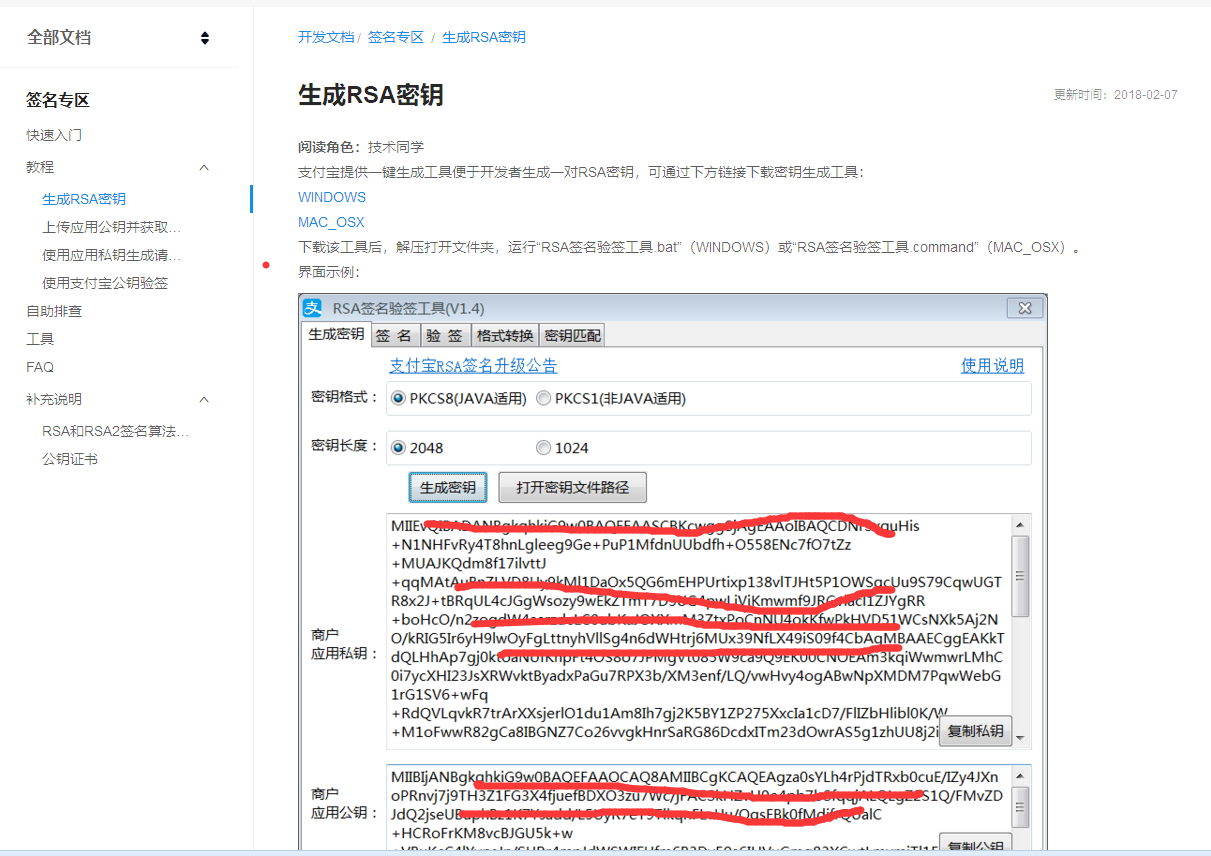Choose 1024 key length
1211x856 pixels.
pos(543,447)
